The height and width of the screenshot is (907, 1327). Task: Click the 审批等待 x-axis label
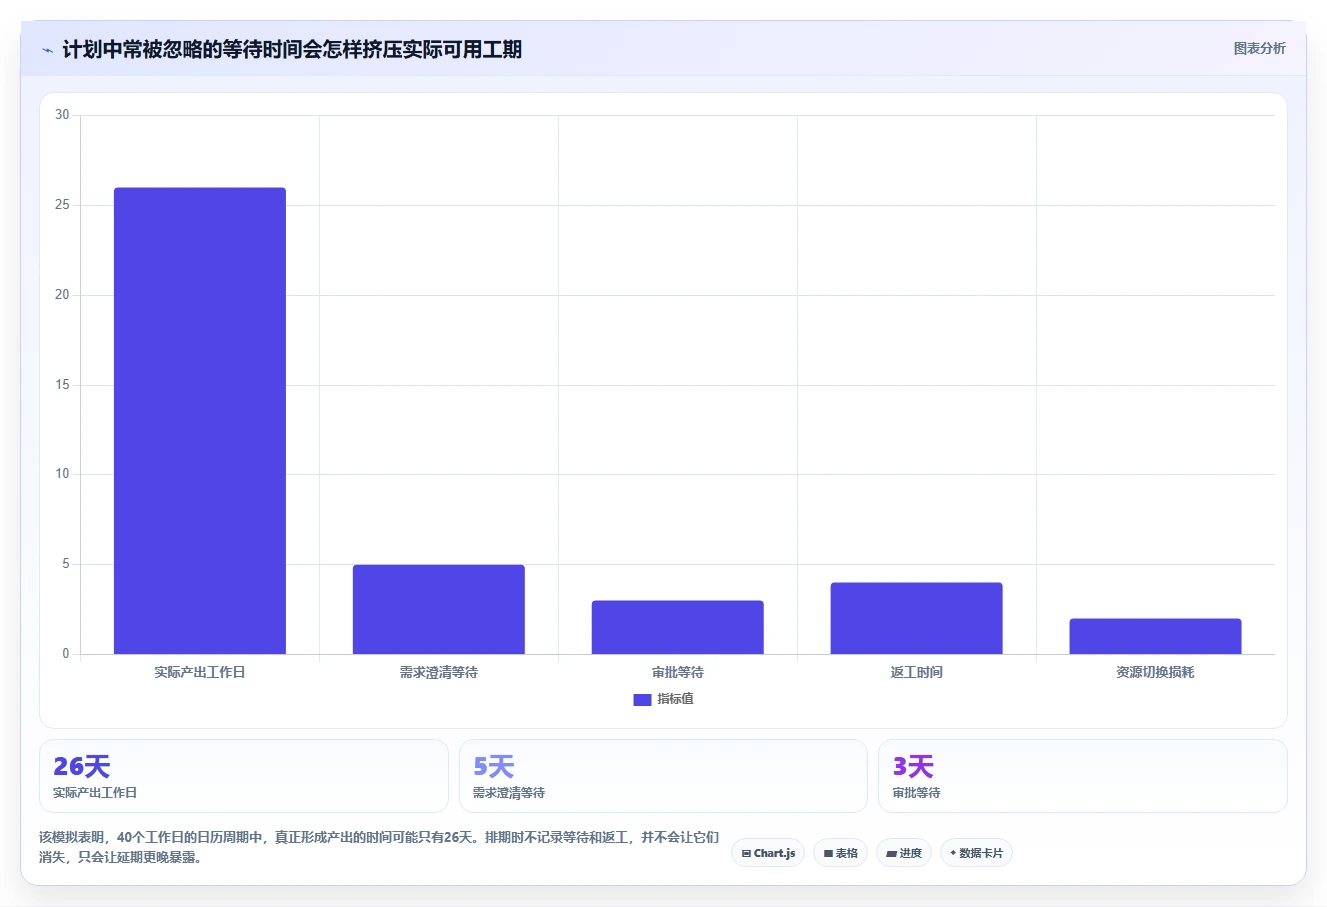(678, 672)
